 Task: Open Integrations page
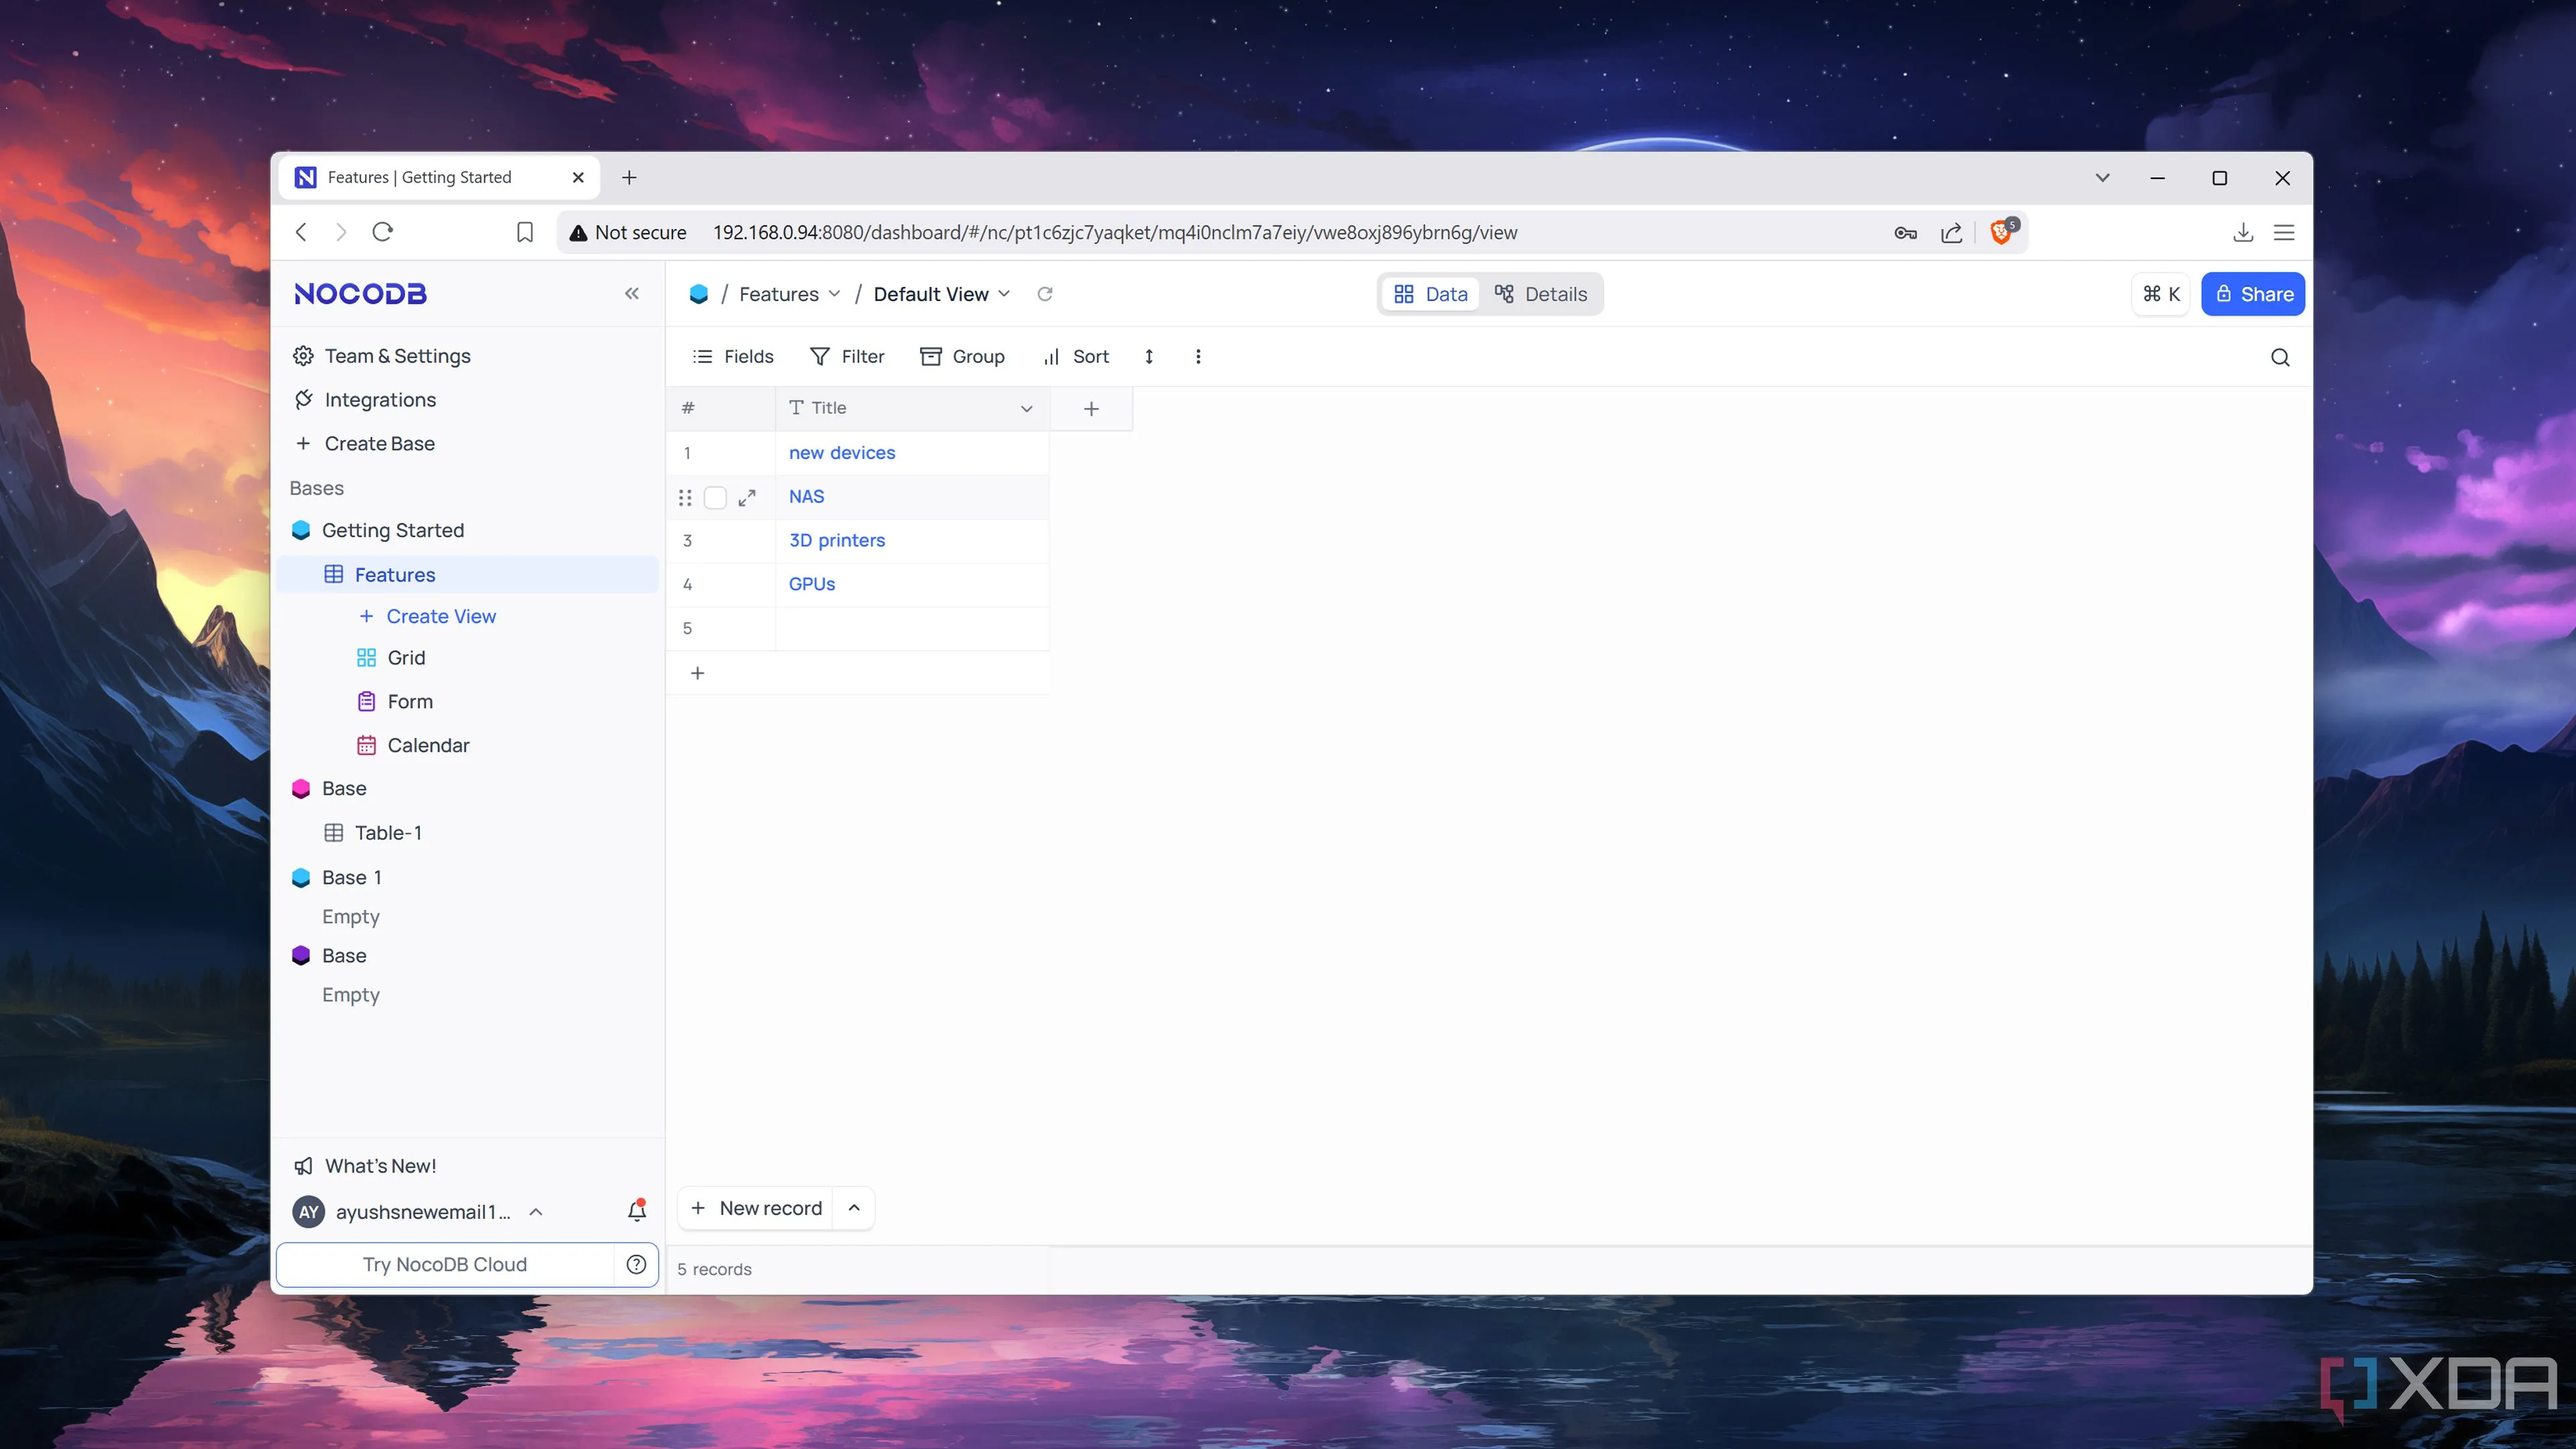(x=365, y=400)
